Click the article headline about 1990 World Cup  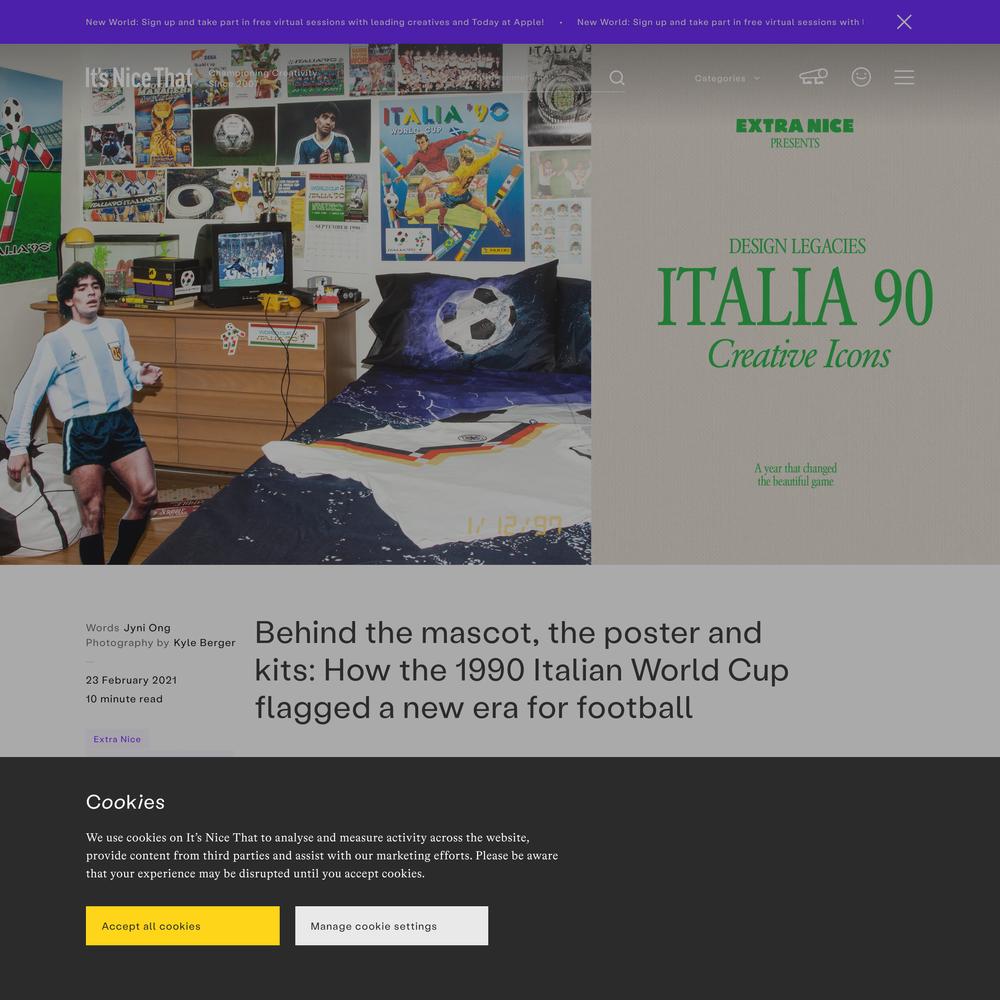pos(522,670)
